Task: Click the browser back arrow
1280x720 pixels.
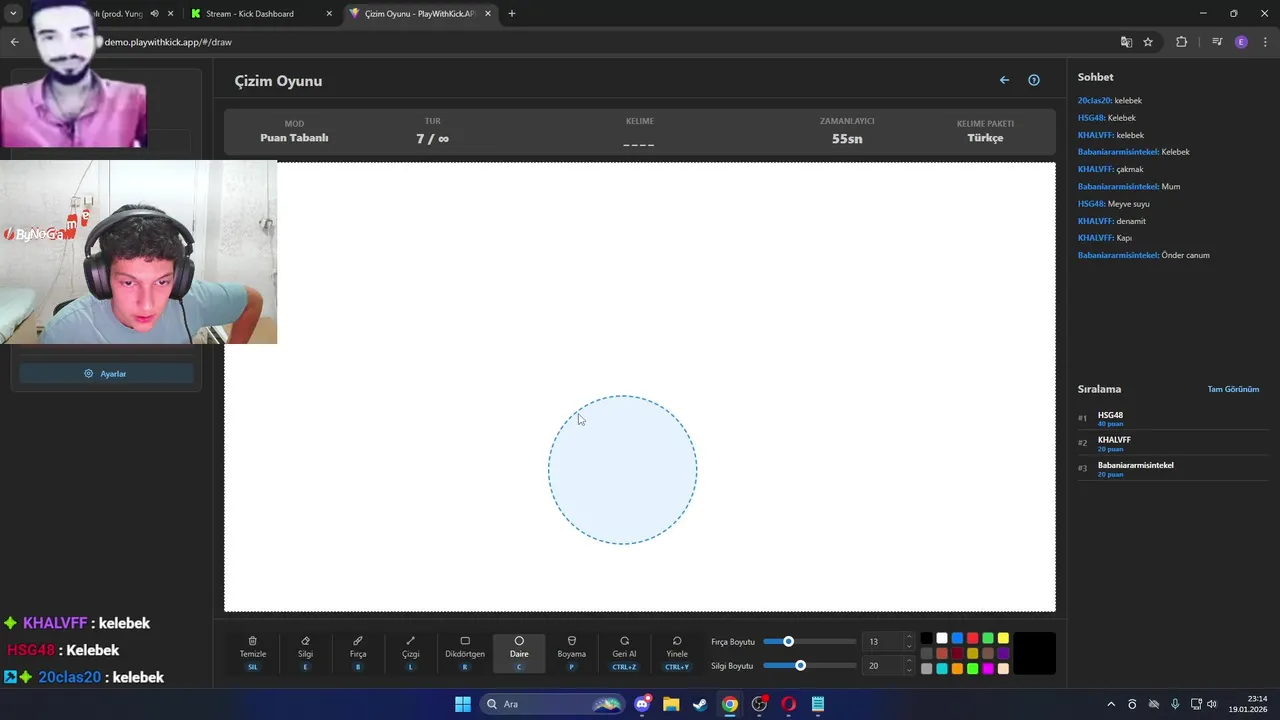Action: tap(14, 42)
